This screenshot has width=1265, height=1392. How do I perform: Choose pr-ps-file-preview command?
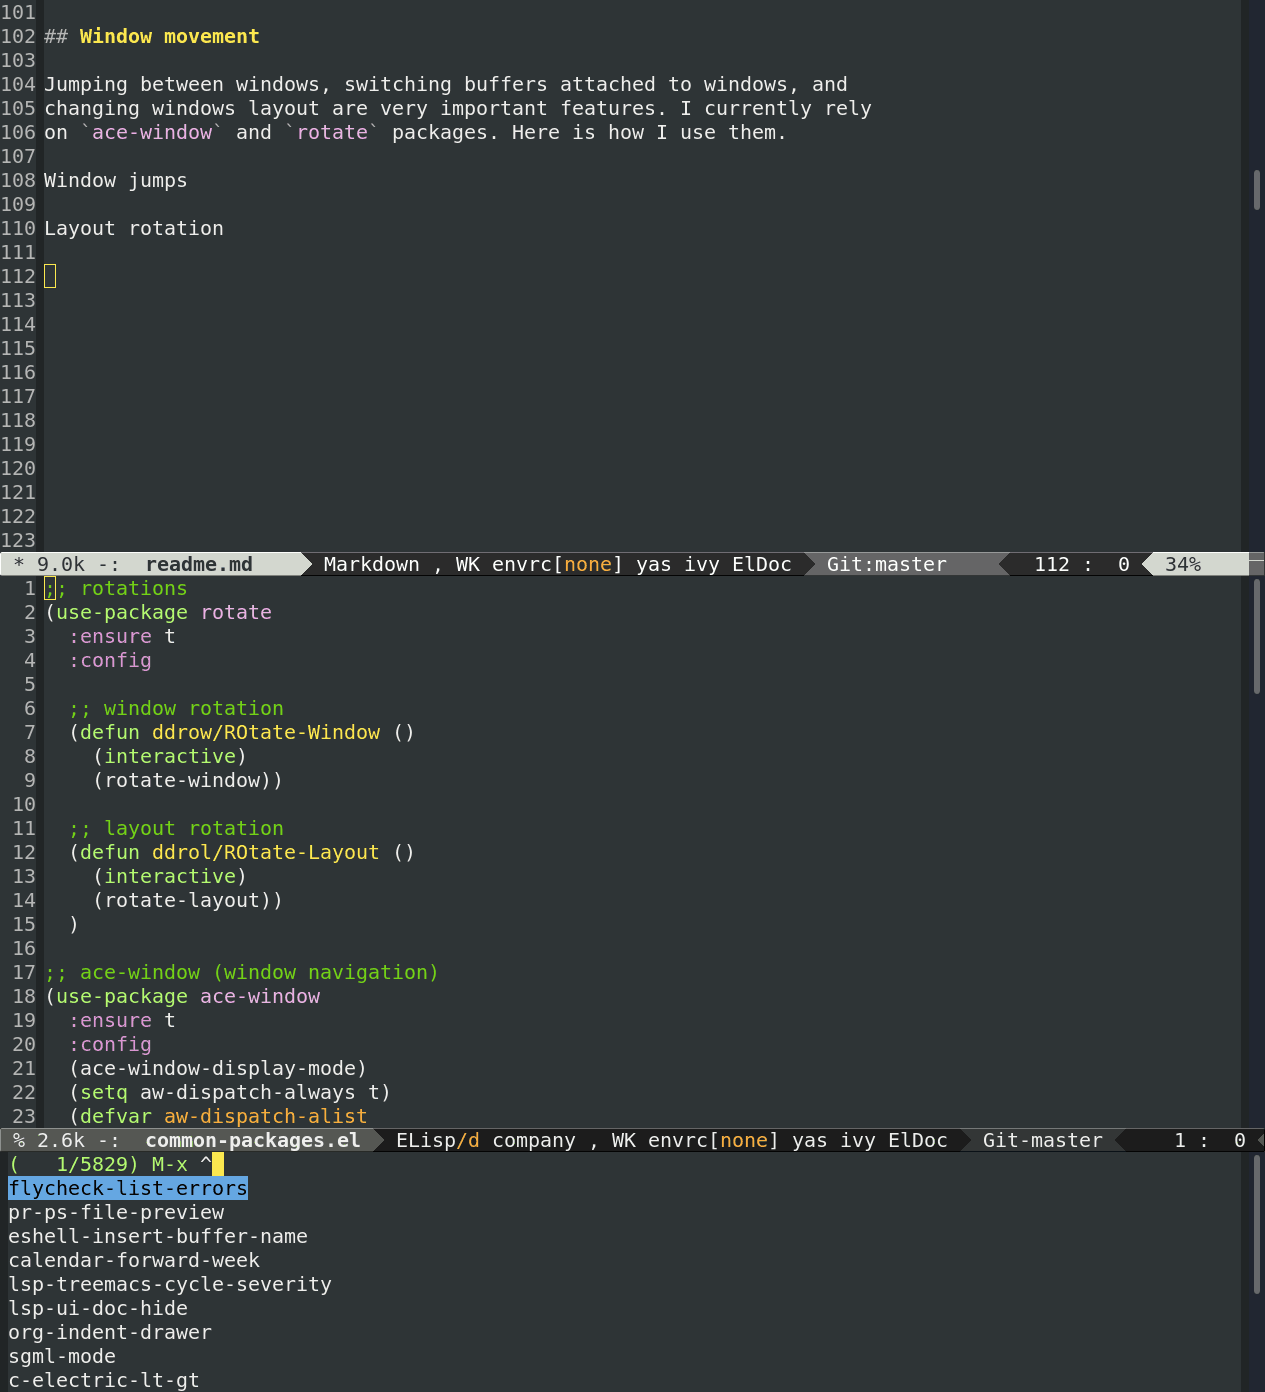pos(116,1212)
